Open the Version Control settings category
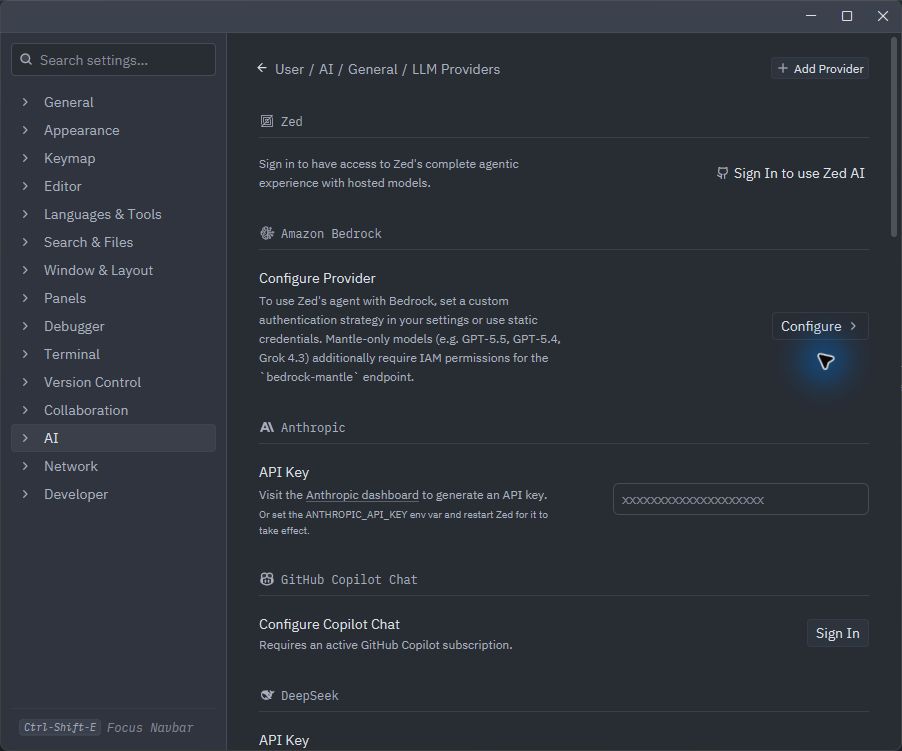902x751 pixels. [113, 382]
